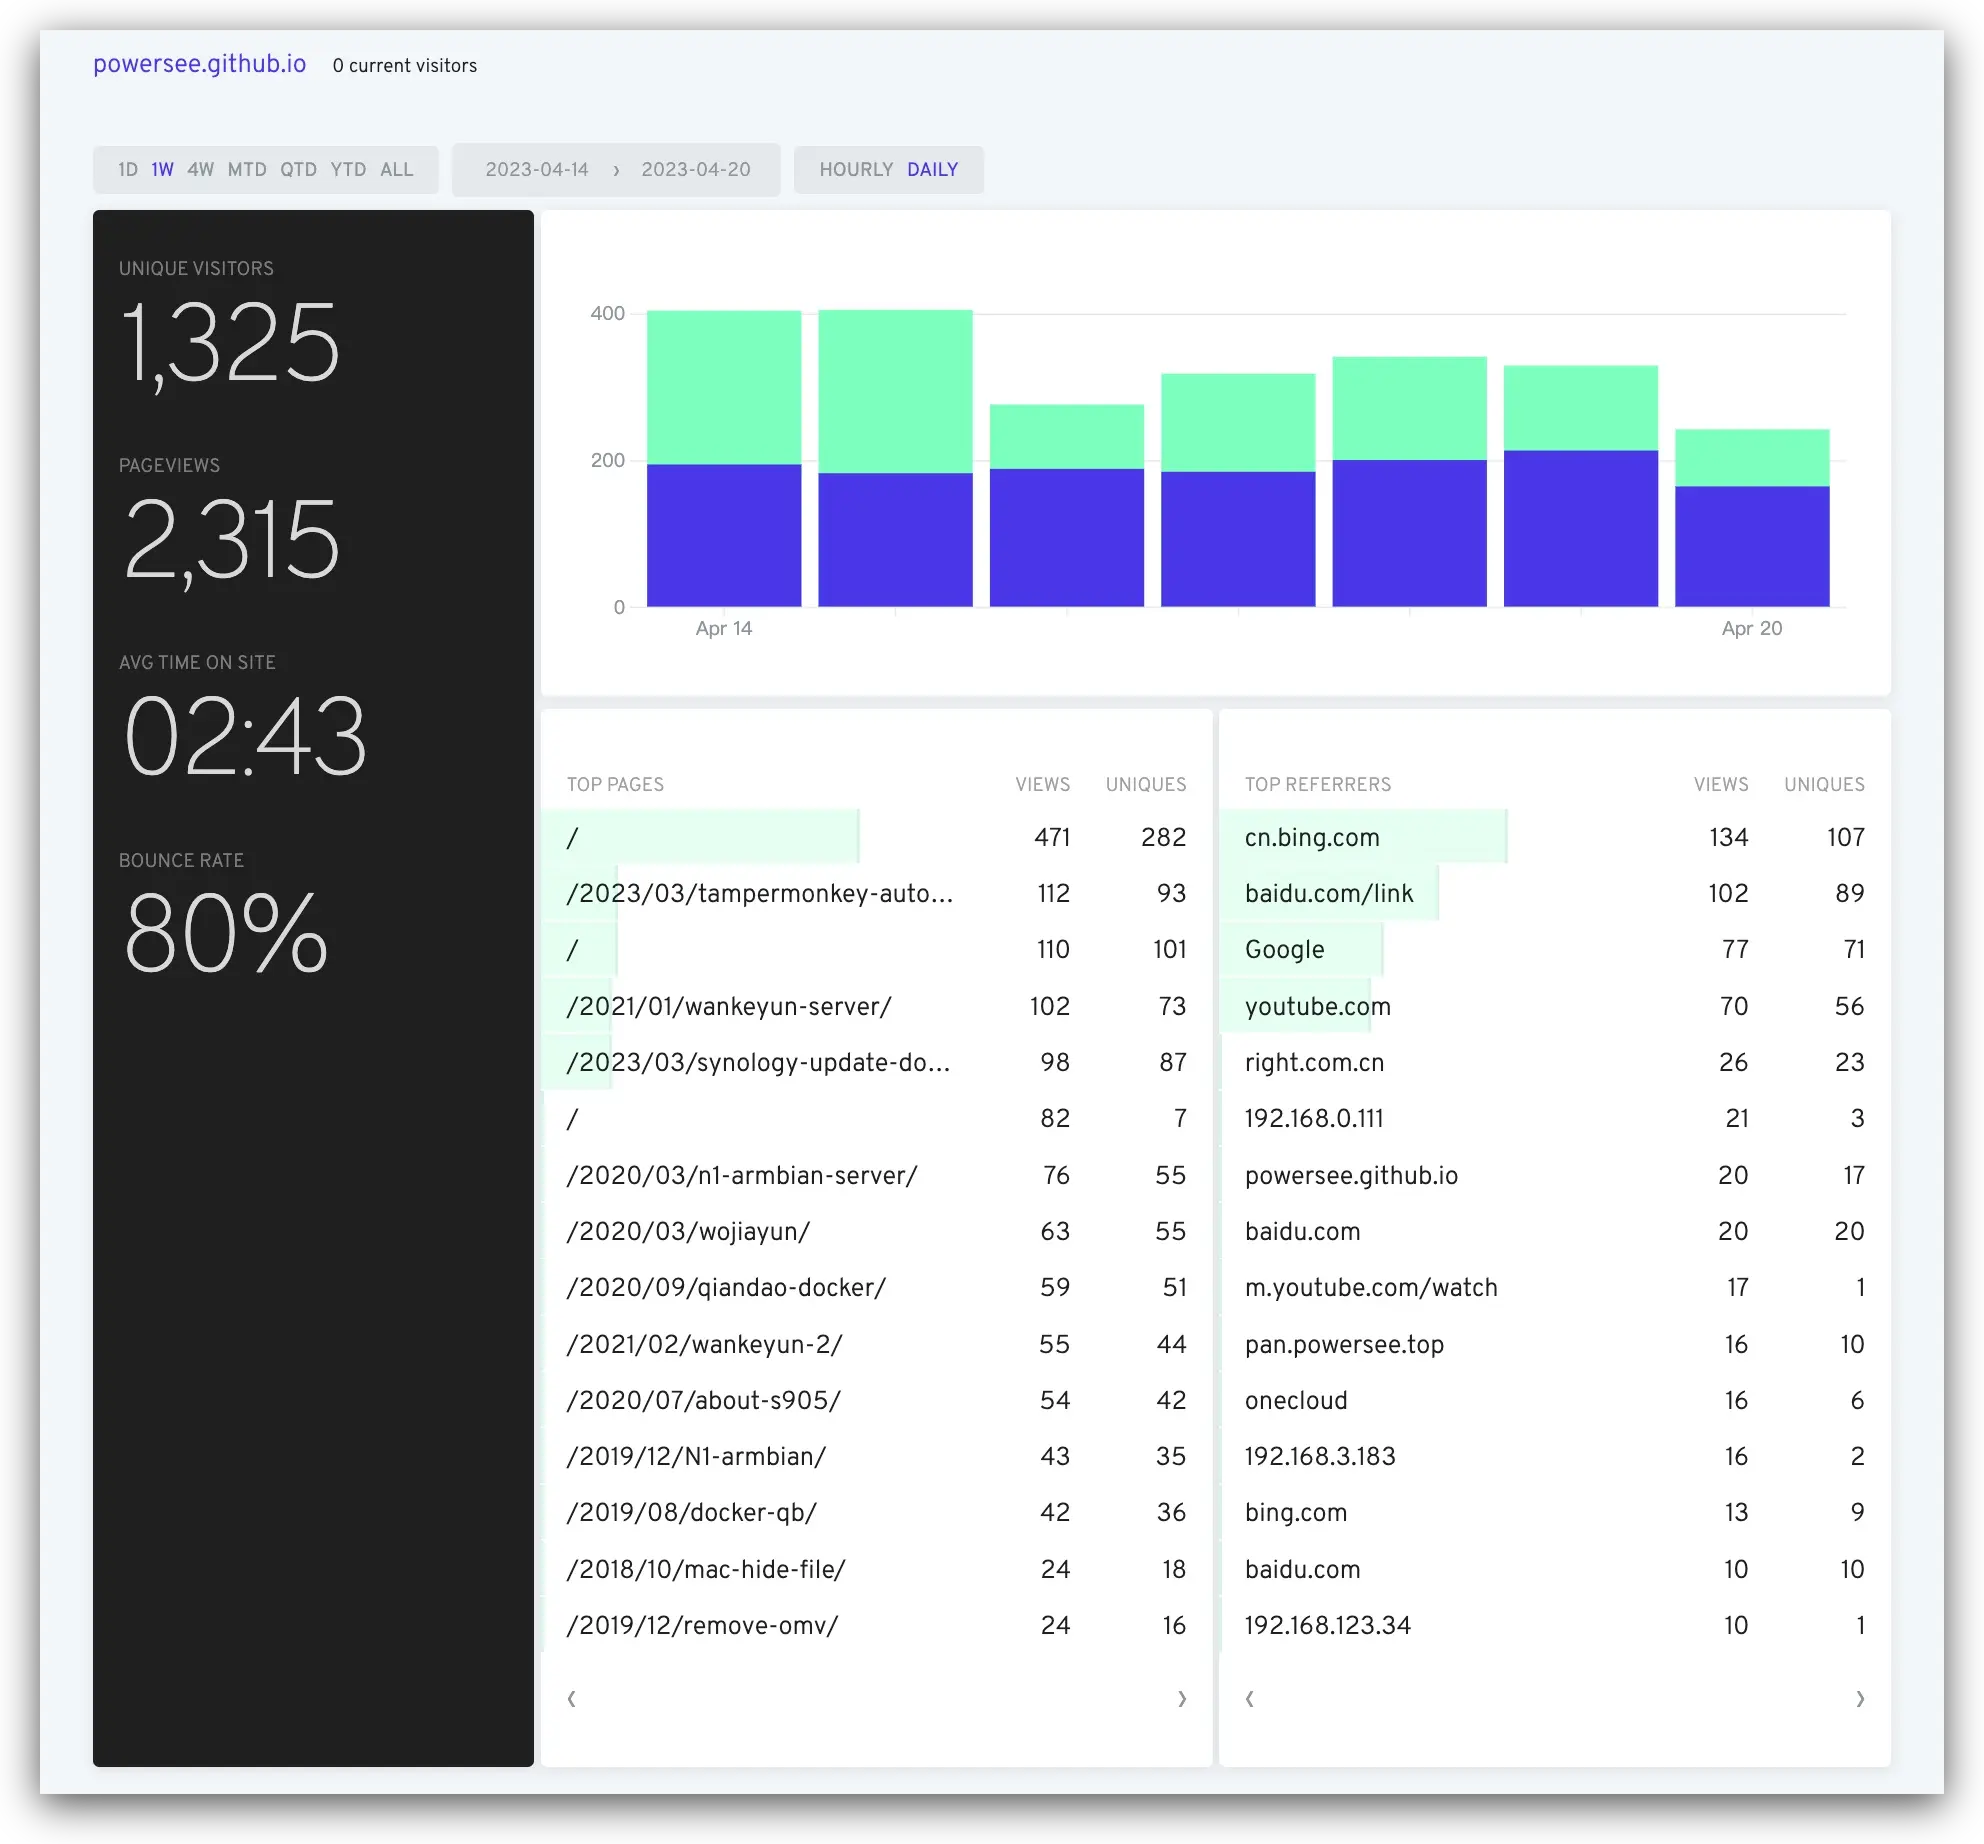This screenshot has width=1984, height=1844.
Task: Go to next page of Top Referrers
Action: 1860,1699
